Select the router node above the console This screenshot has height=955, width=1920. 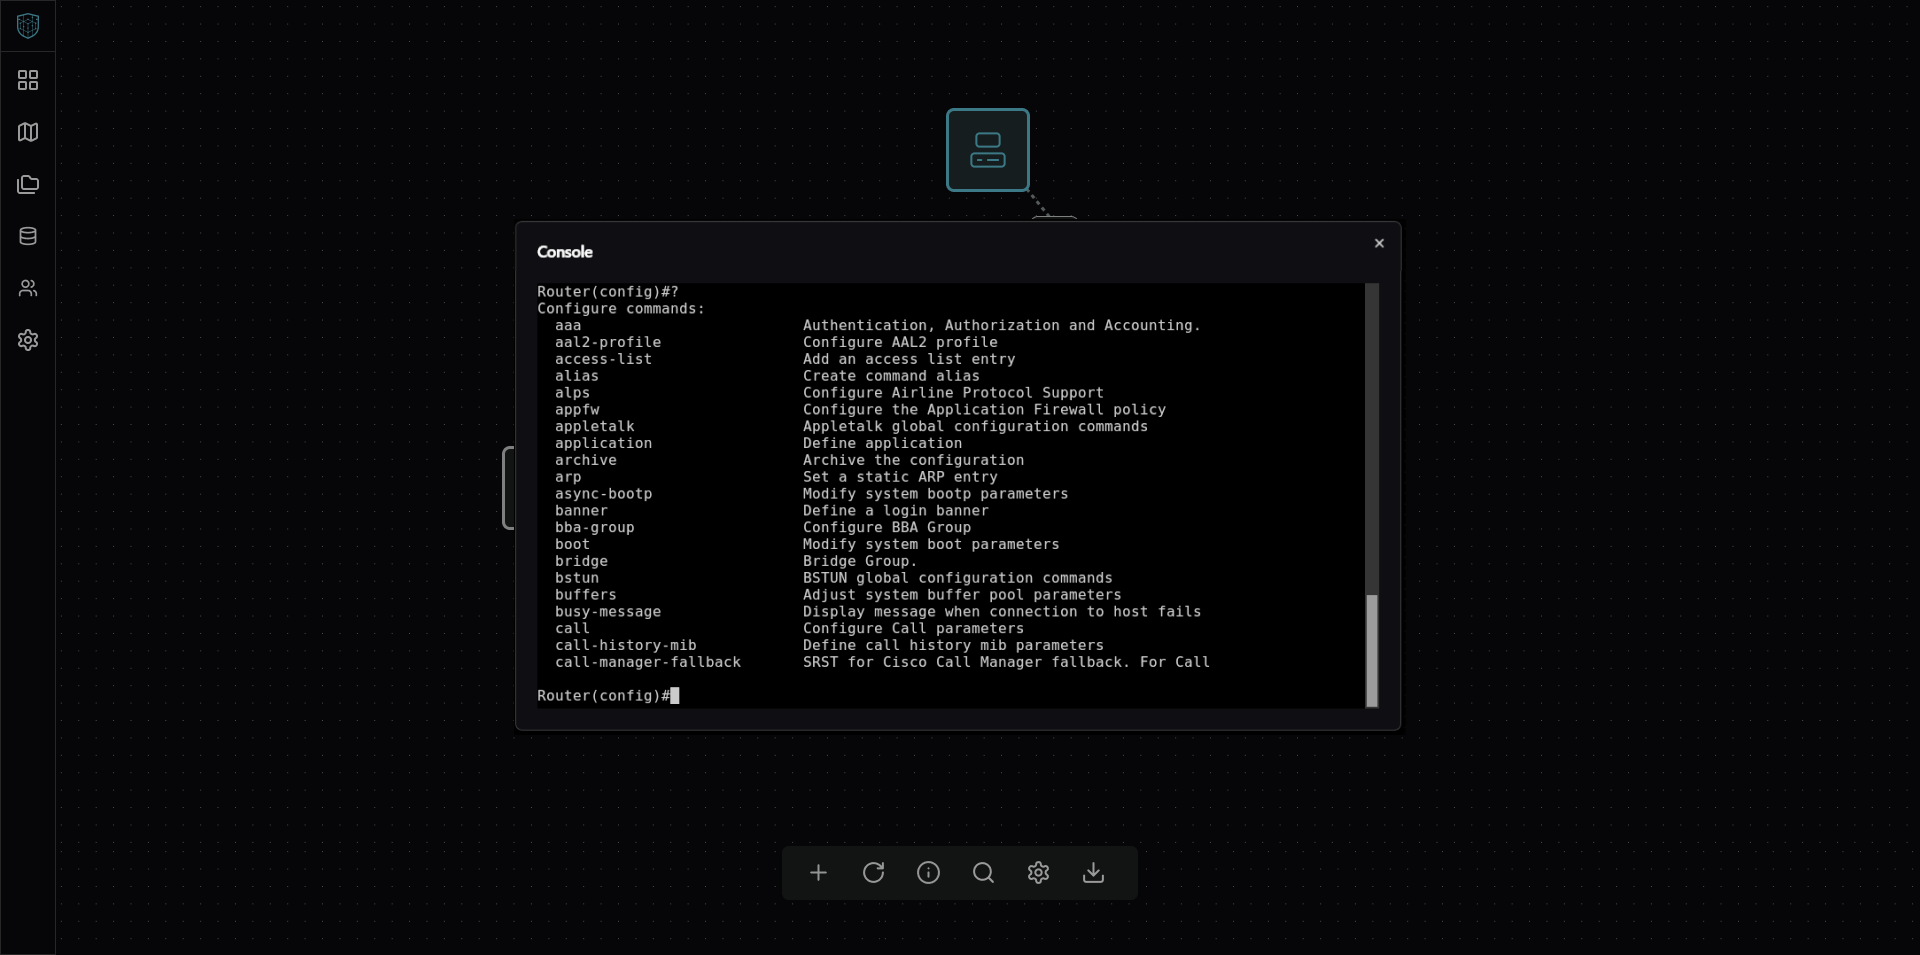[987, 150]
